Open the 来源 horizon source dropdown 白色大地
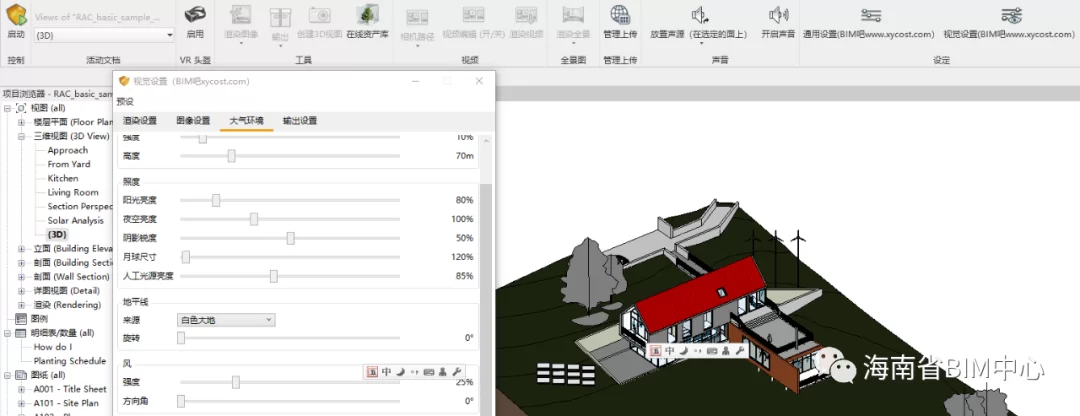Screen dimensions: 1080x416 [x=226, y=320]
